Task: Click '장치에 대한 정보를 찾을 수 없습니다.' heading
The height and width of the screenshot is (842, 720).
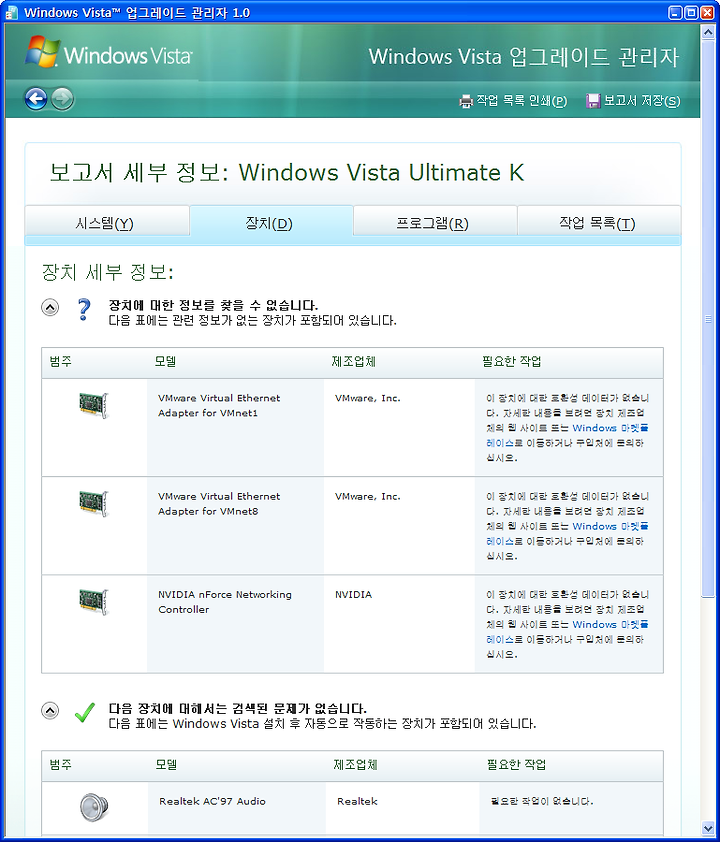Action: [213, 306]
